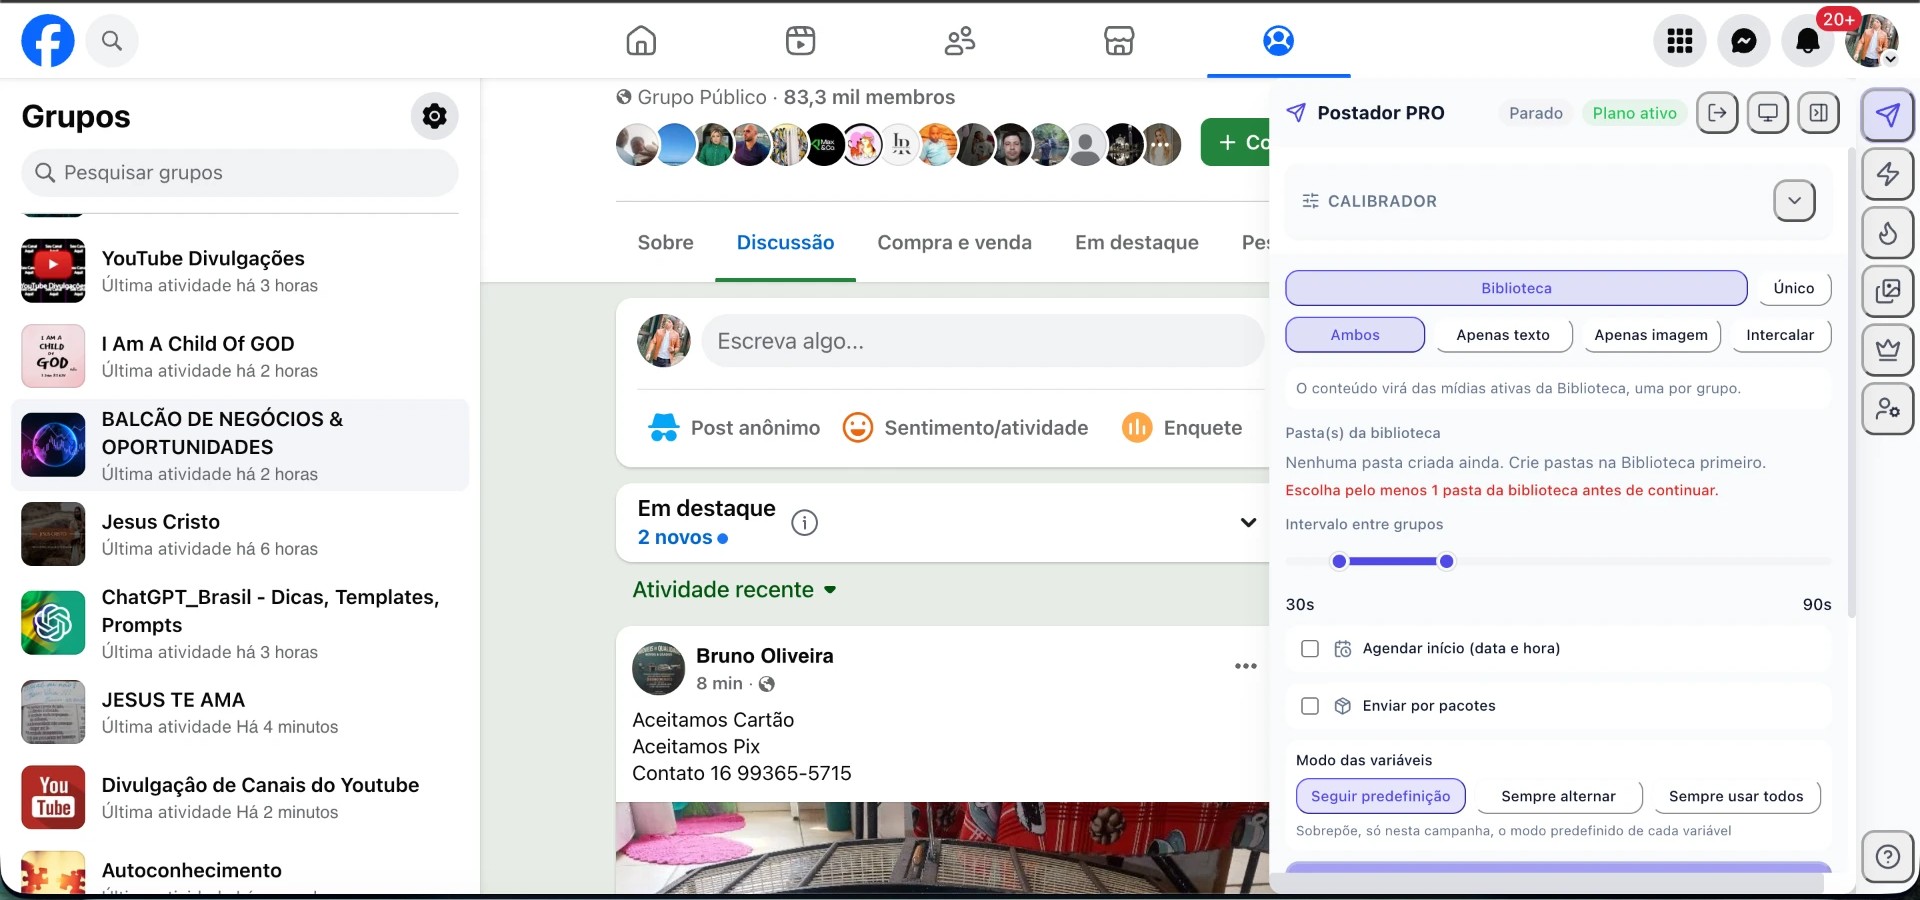Open the three-dot menu on Bruno Oliveira's post

pyautogui.click(x=1245, y=666)
